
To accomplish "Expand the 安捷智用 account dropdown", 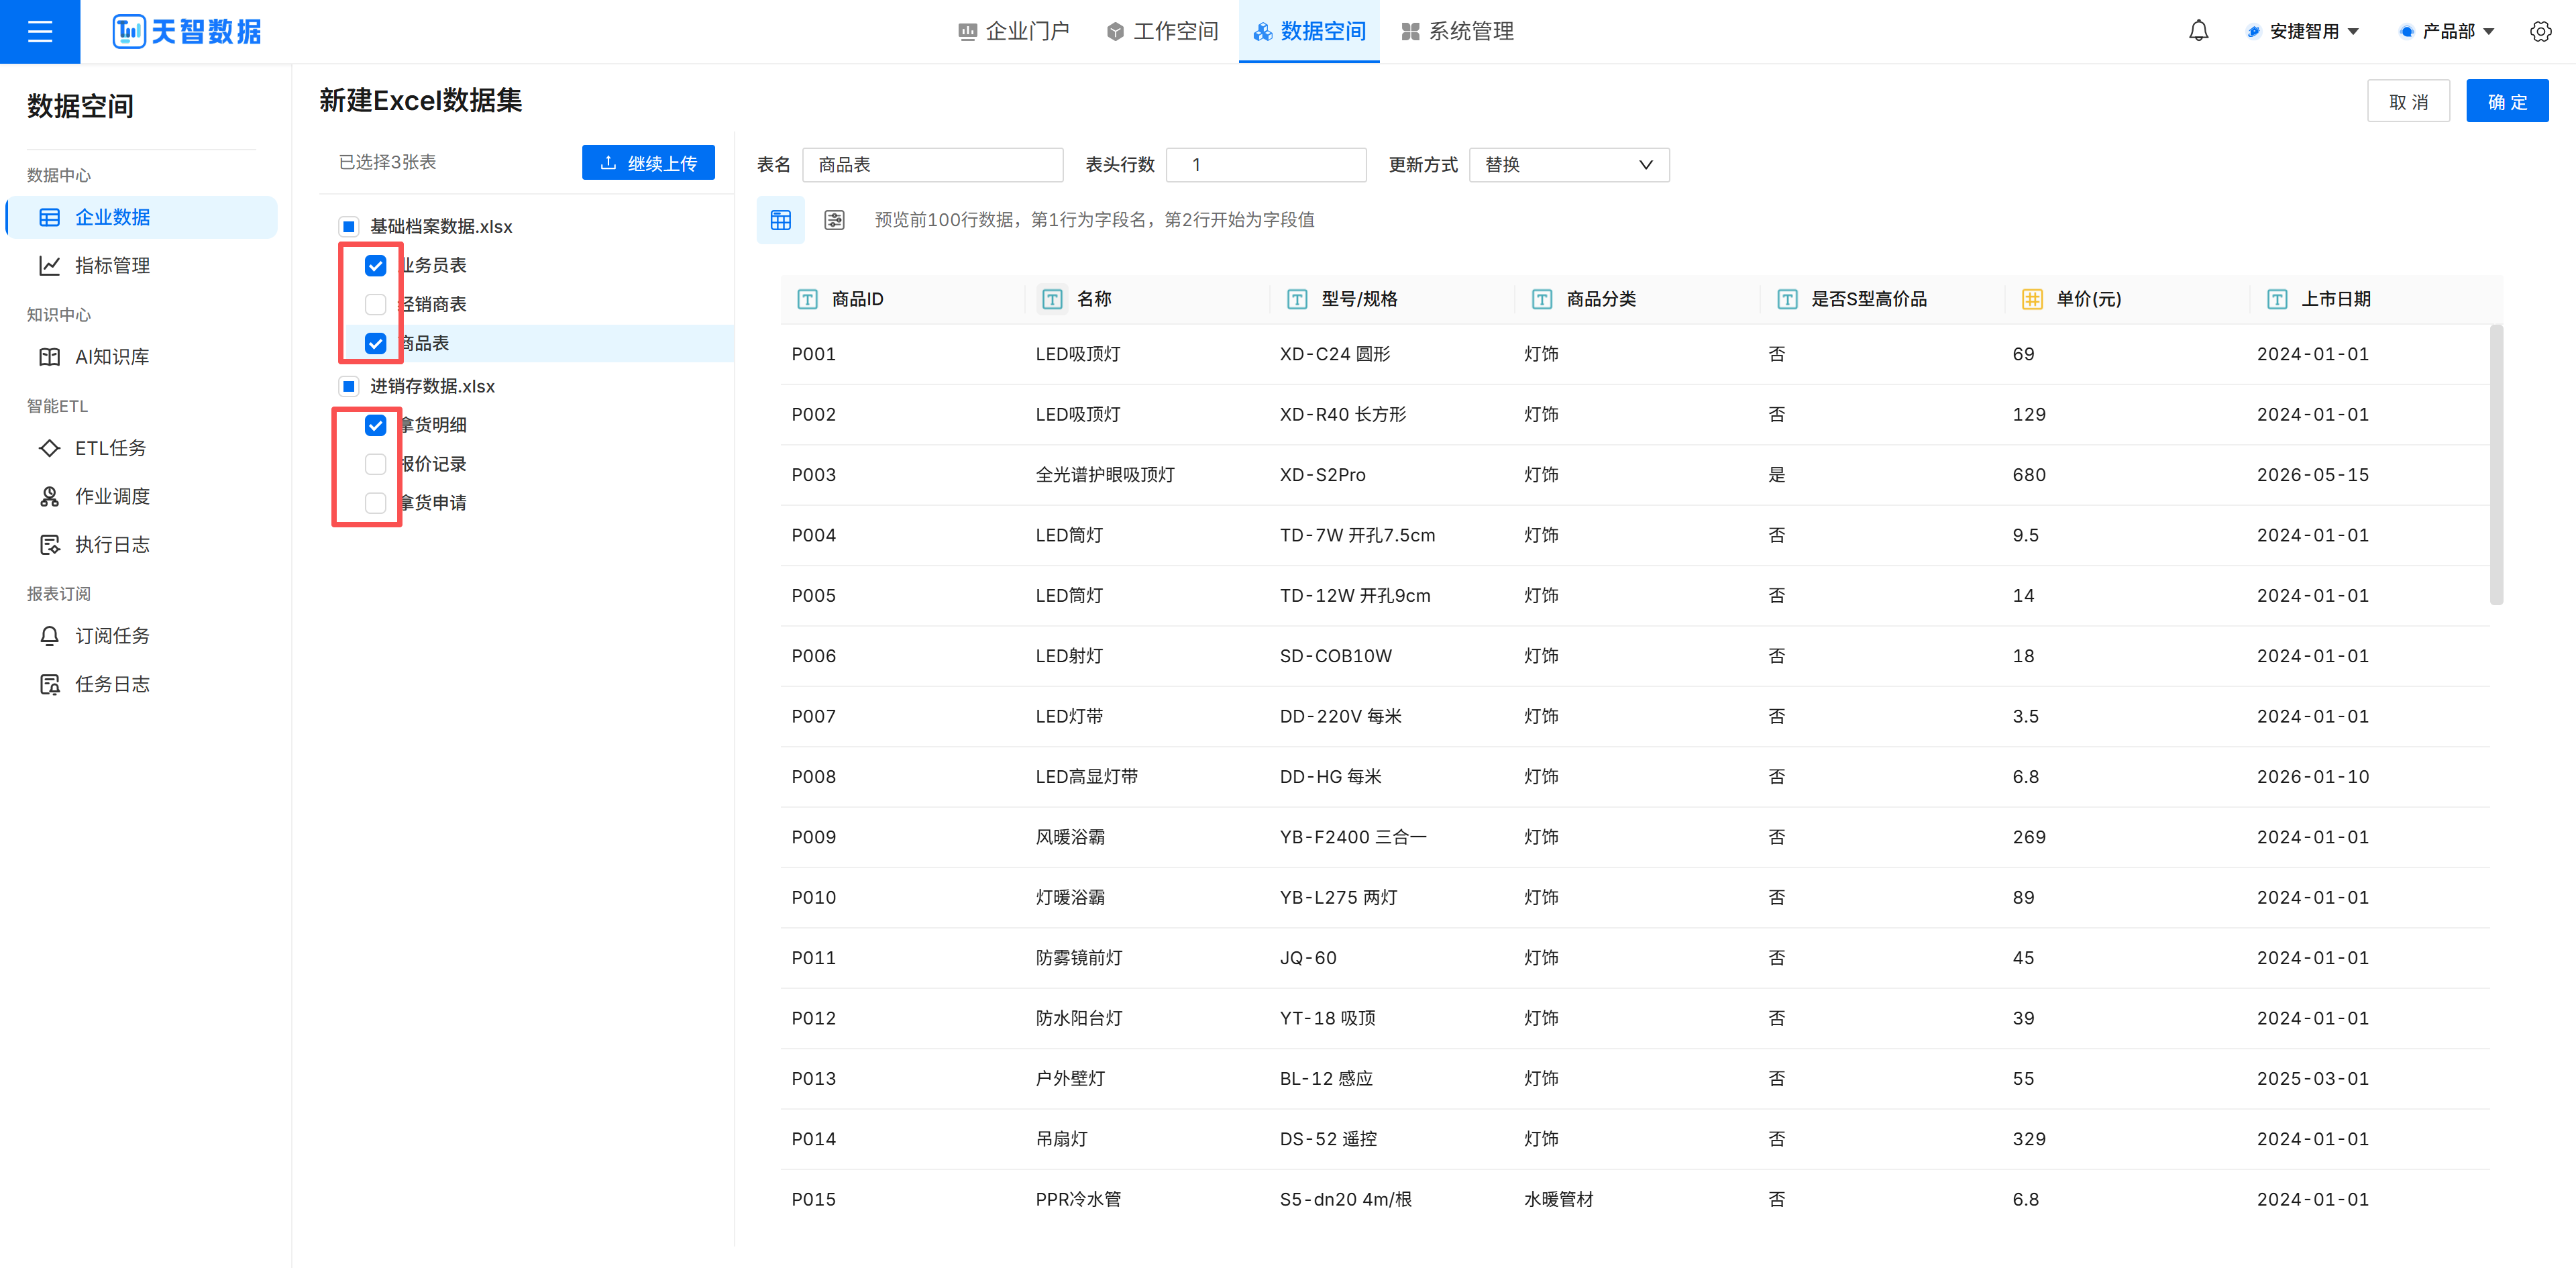I will tap(2304, 31).
